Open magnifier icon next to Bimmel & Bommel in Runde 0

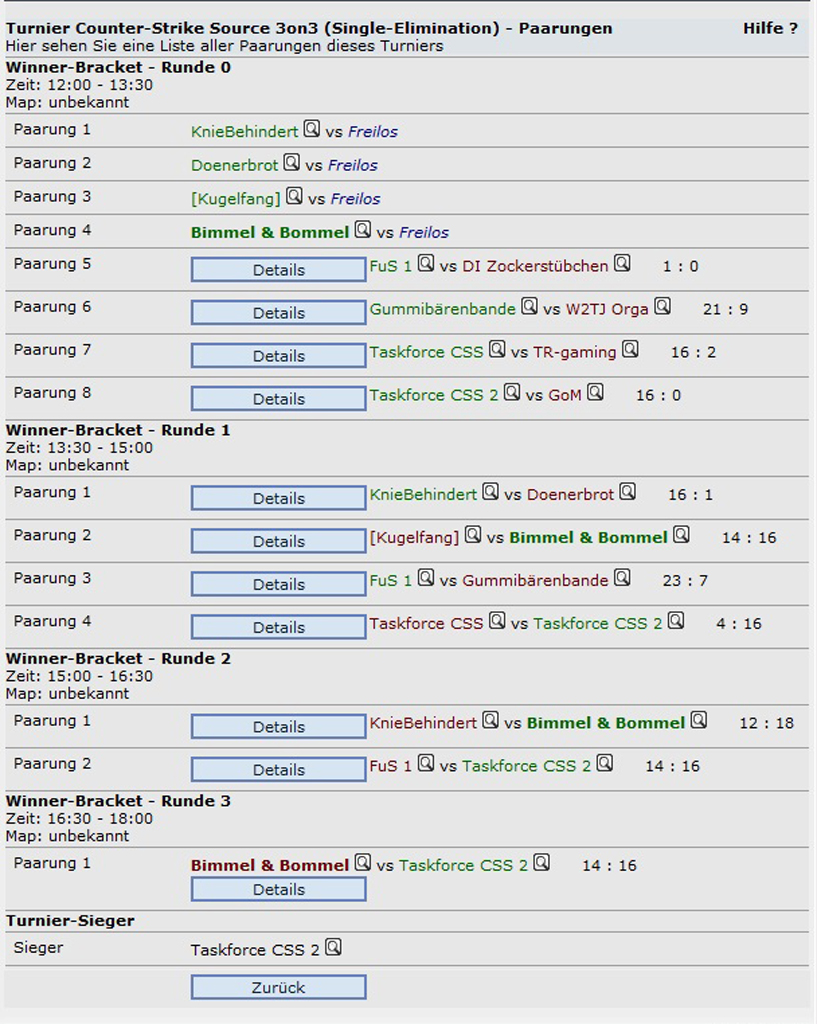coord(363,229)
